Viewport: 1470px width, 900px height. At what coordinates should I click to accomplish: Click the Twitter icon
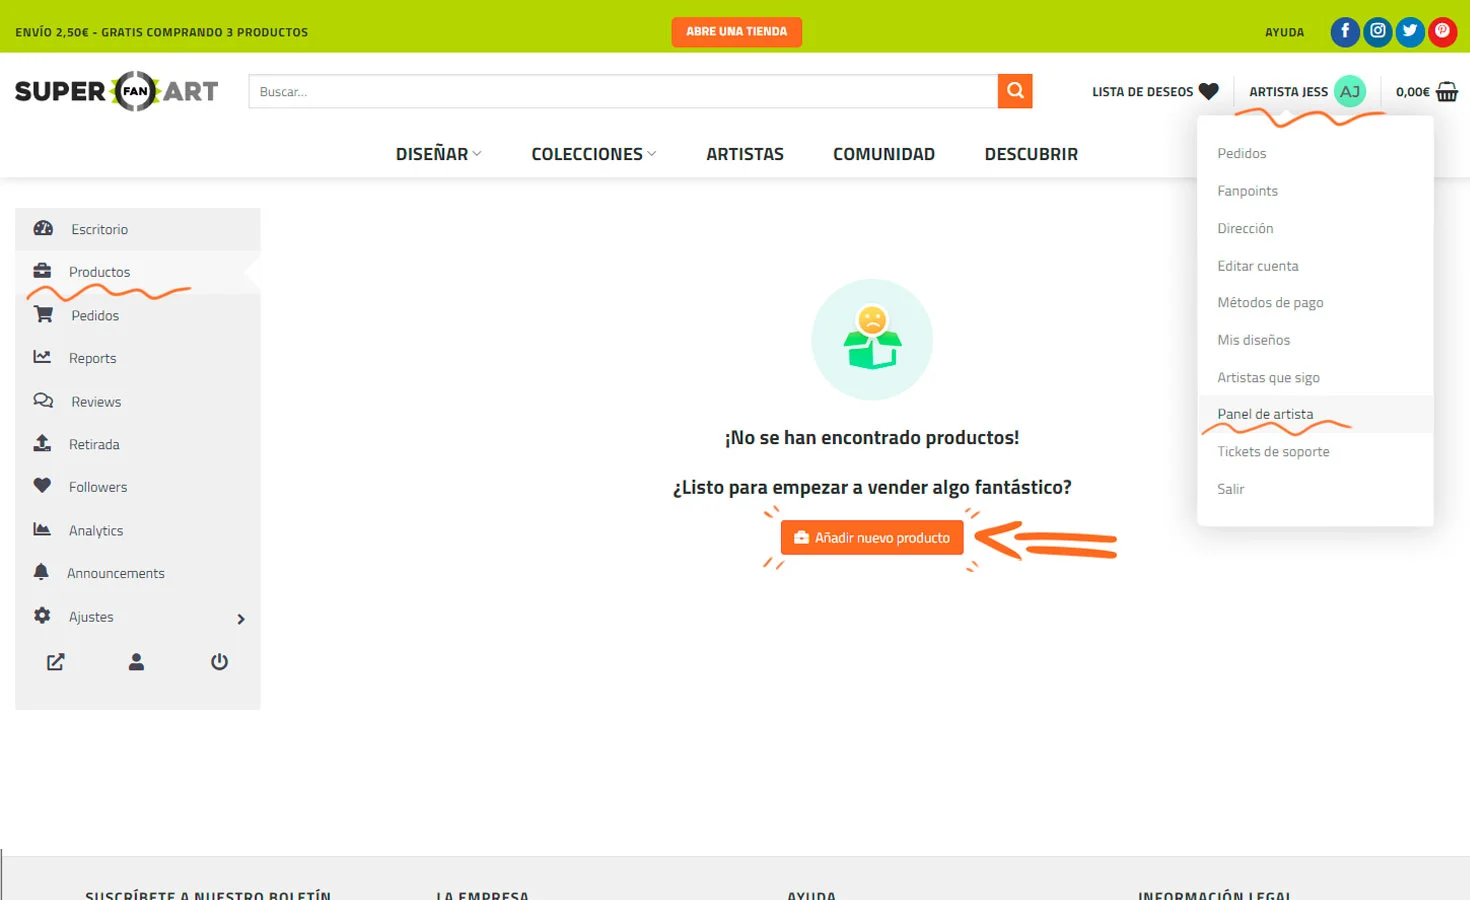1410,31
